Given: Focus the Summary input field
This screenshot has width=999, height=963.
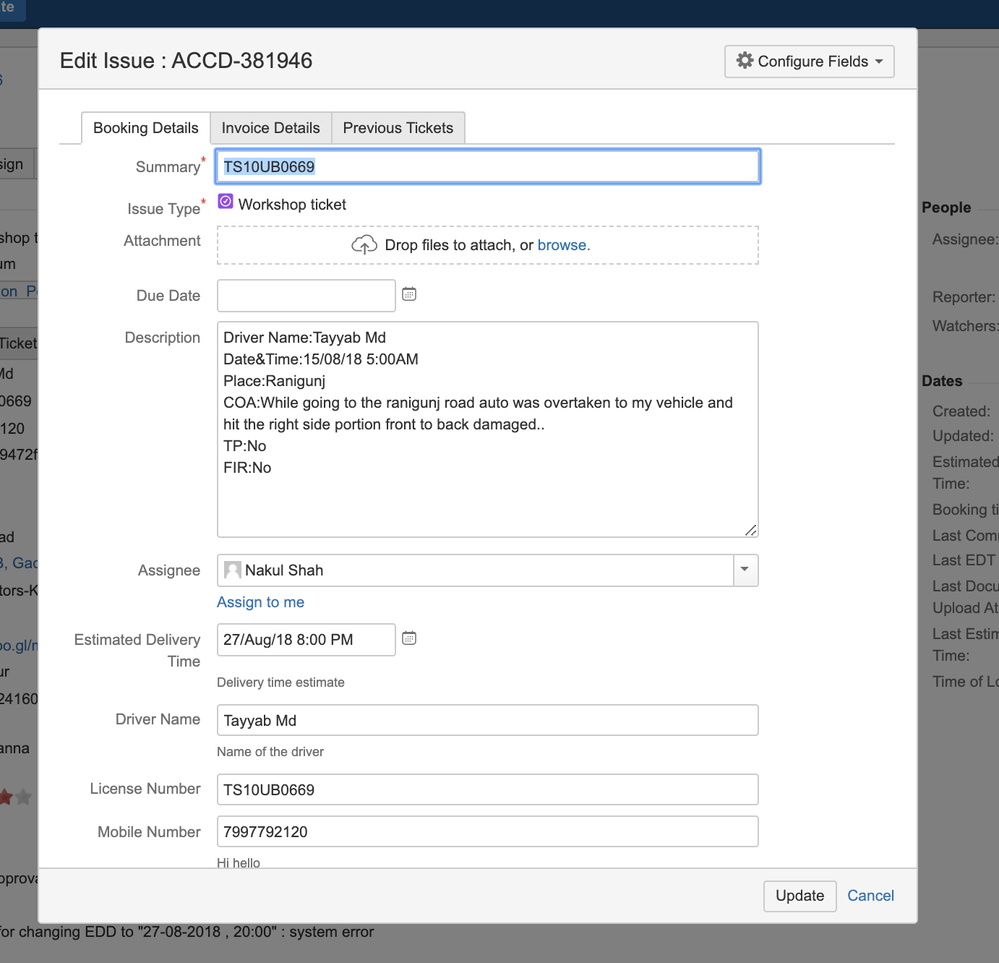Looking at the screenshot, I should coord(488,167).
